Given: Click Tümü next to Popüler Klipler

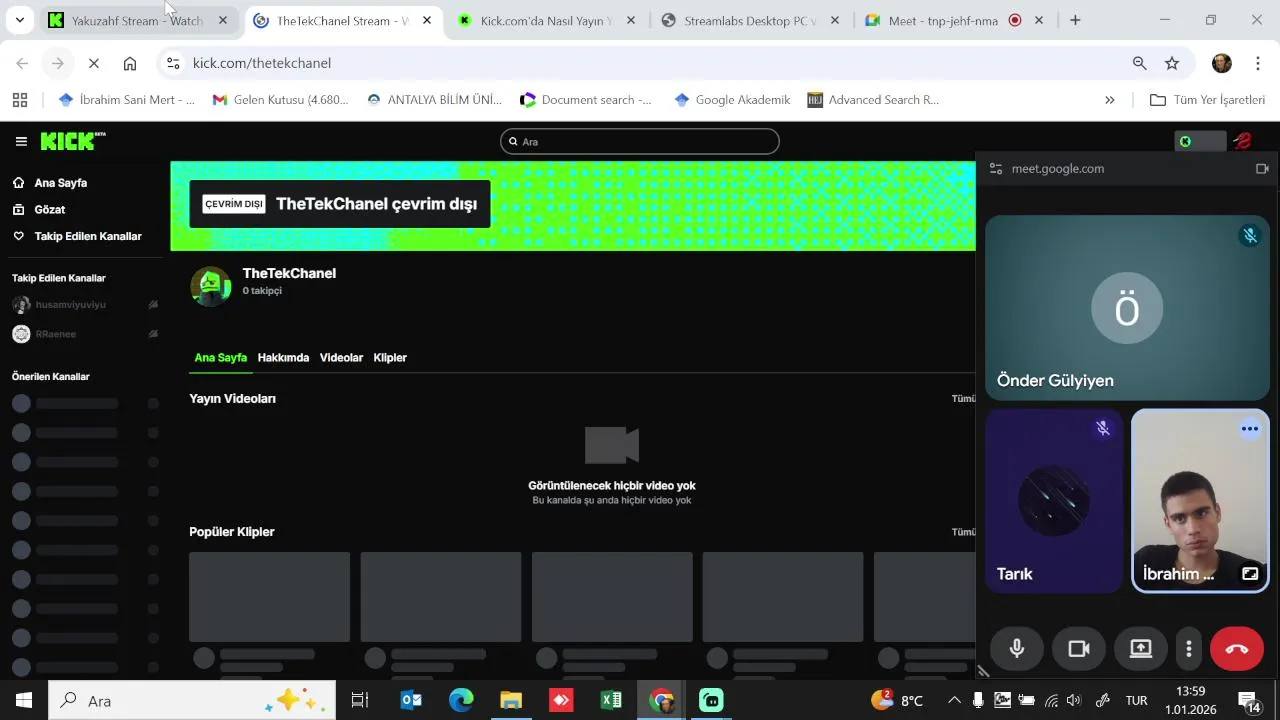Looking at the screenshot, I should click(963, 532).
